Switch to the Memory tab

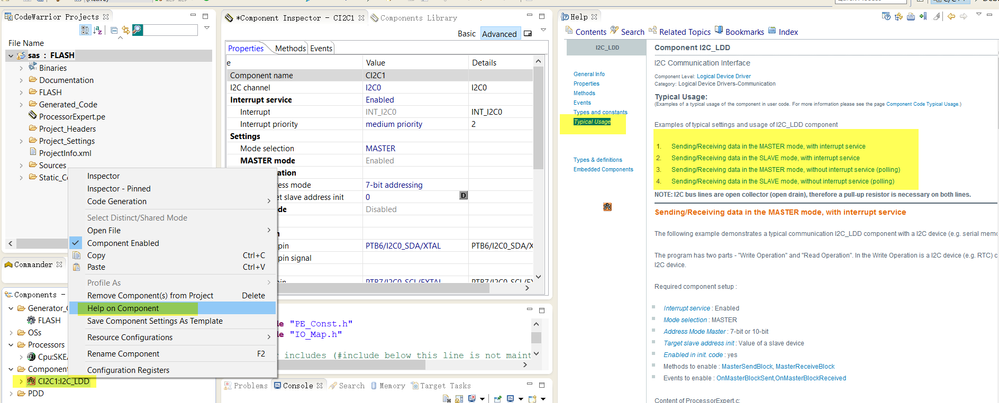coord(387,385)
